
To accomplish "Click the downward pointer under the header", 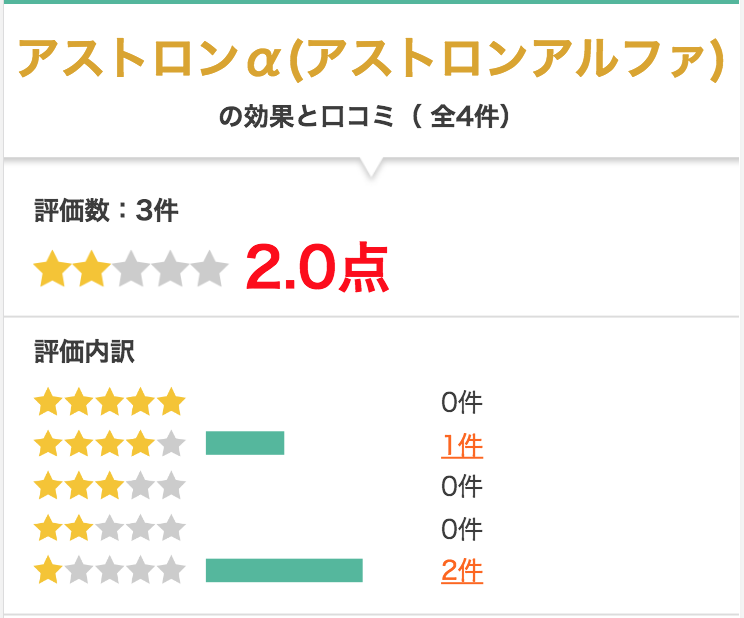I will [x=372, y=168].
